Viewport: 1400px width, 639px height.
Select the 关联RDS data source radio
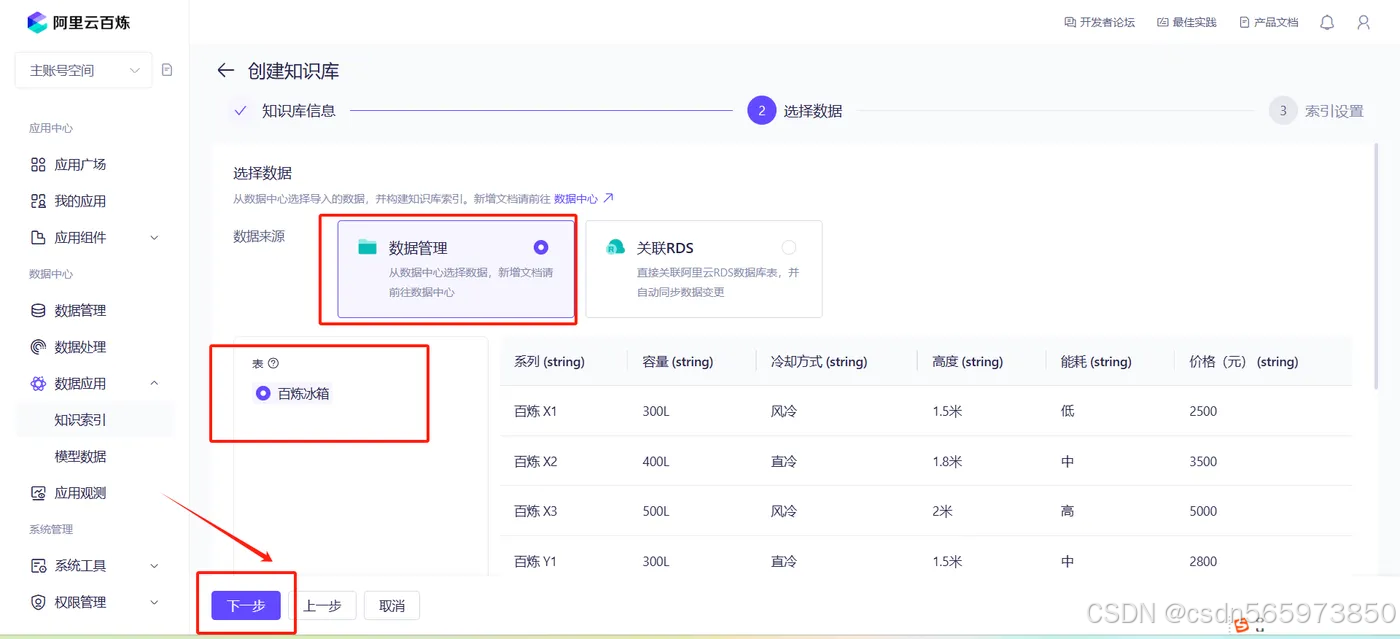click(x=789, y=247)
